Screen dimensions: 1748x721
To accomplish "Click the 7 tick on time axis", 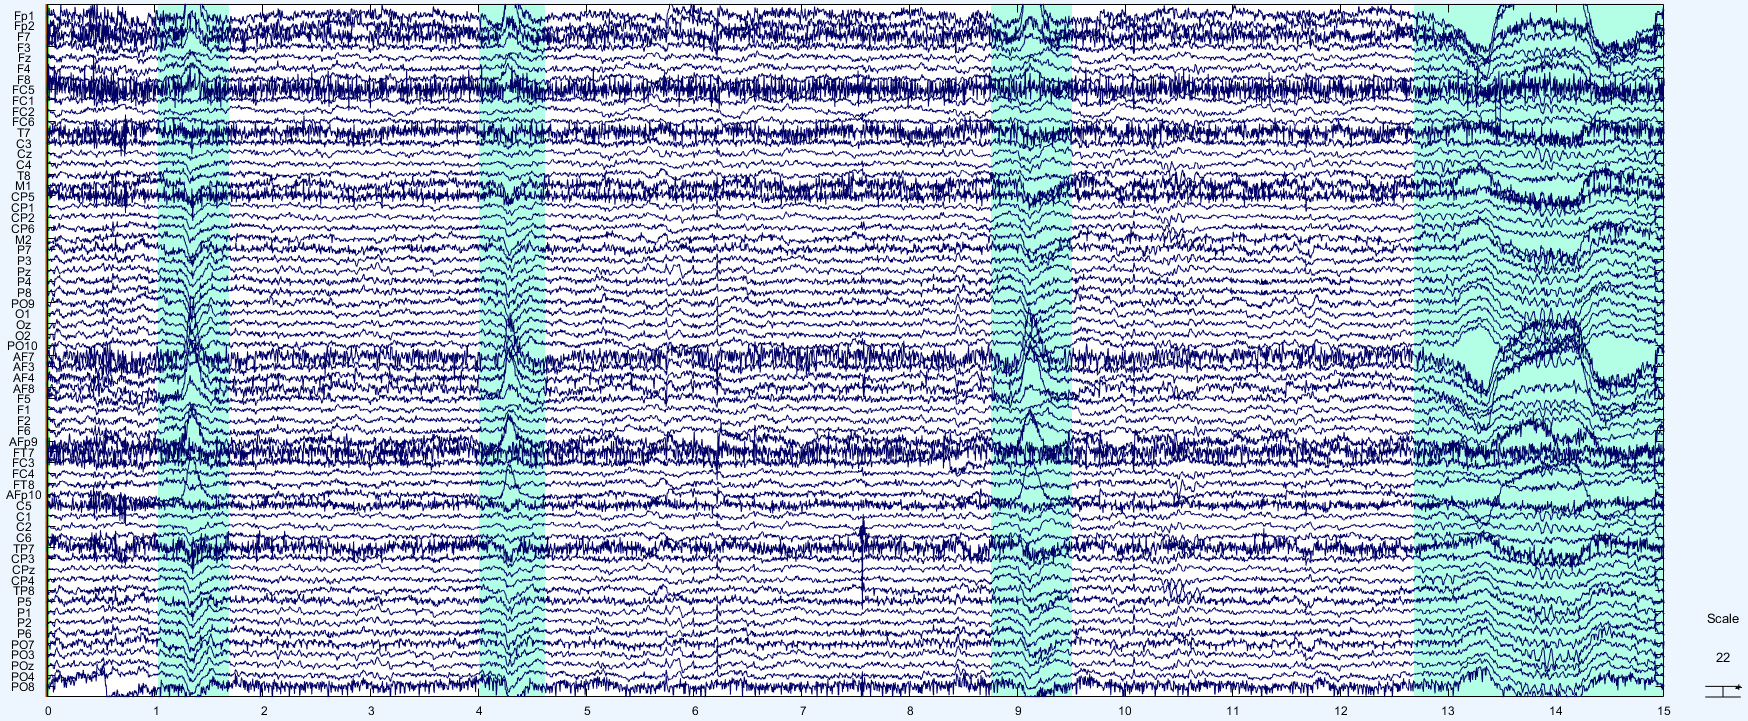I will [802, 710].
